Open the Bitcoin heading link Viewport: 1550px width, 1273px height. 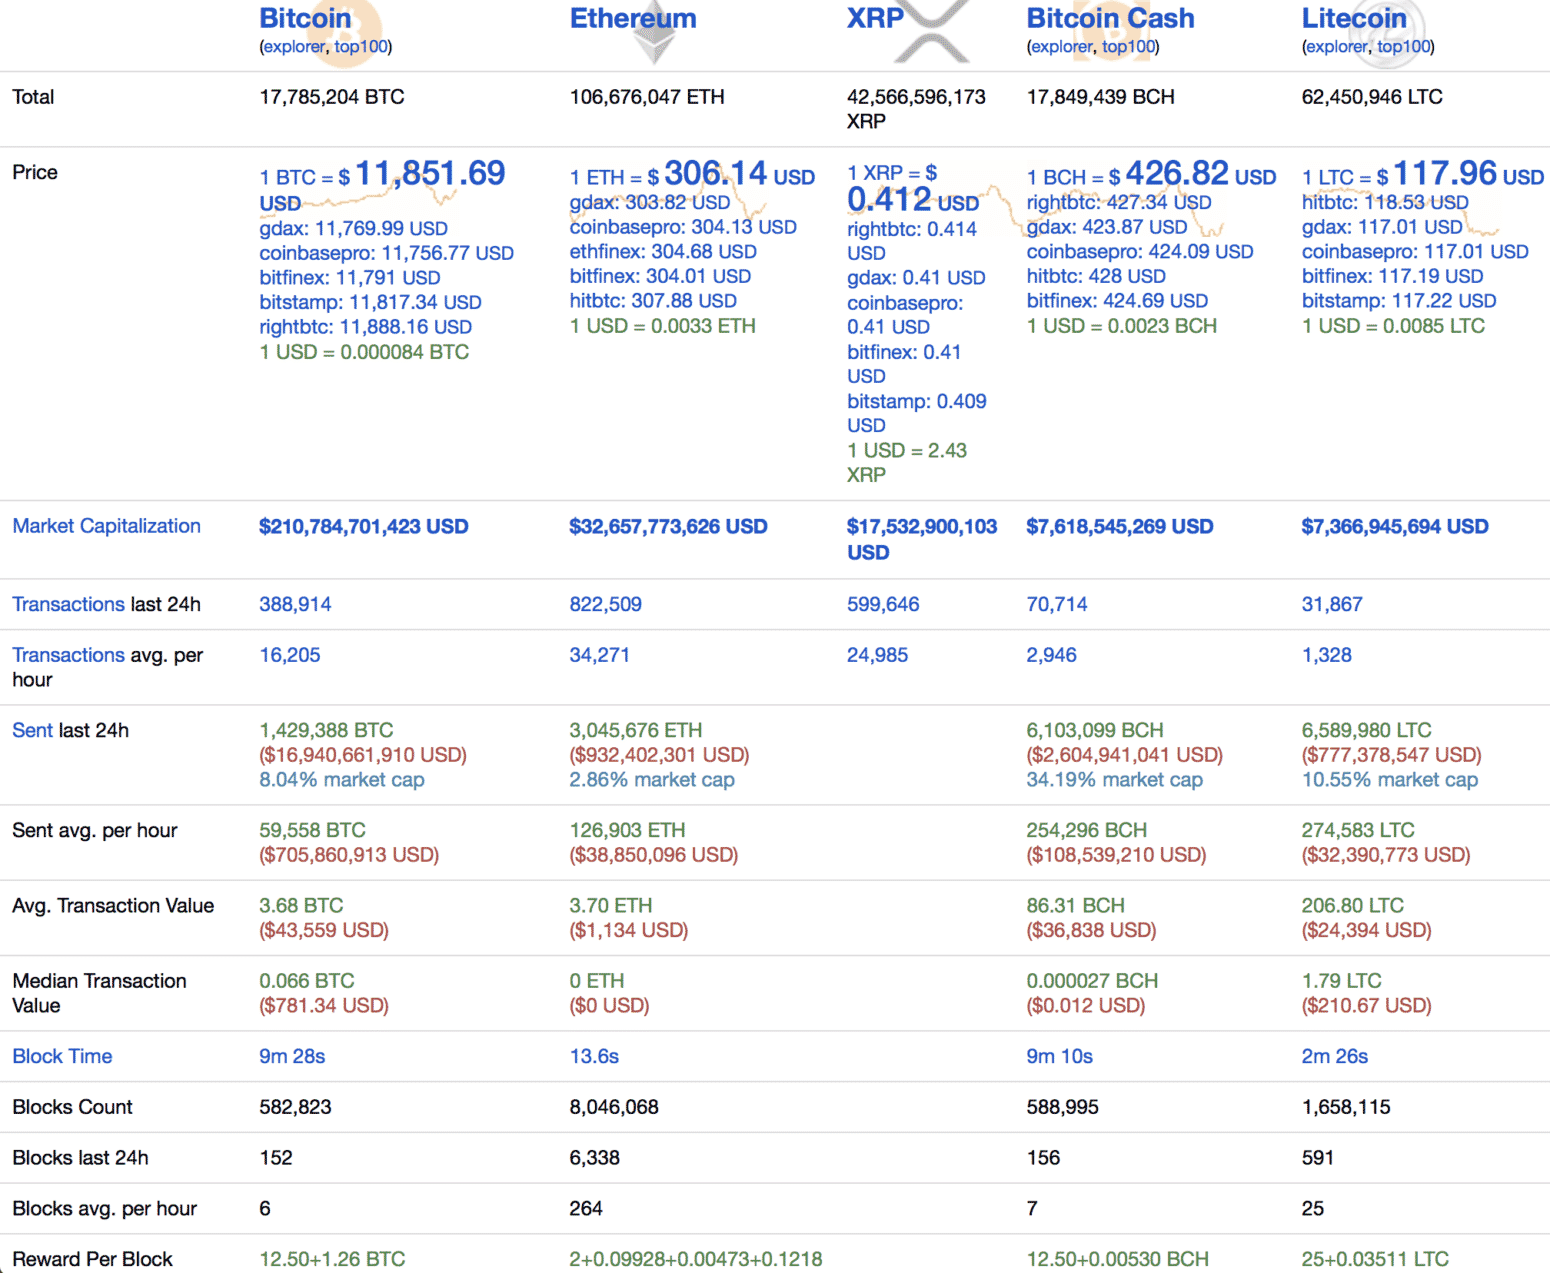point(305,18)
